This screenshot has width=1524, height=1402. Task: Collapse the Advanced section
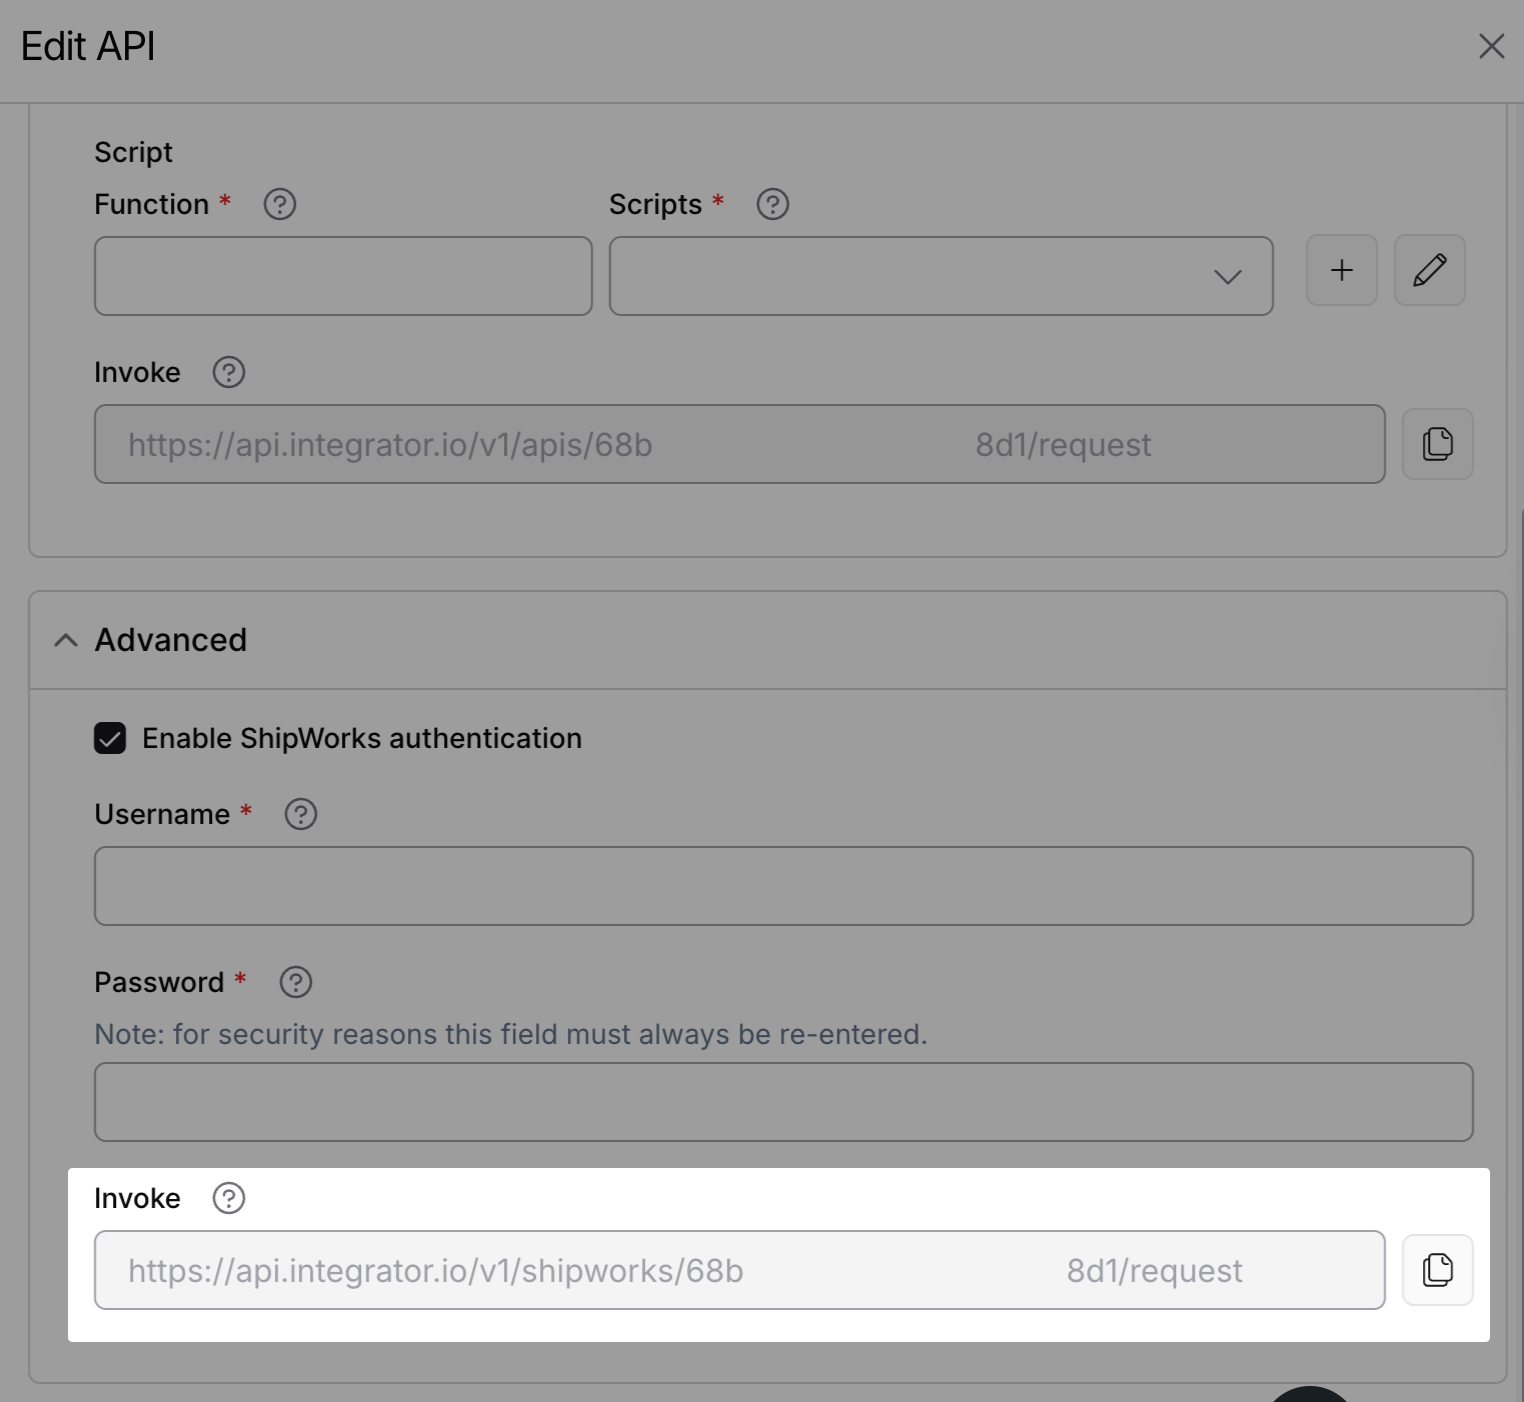click(x=66, y=640)
